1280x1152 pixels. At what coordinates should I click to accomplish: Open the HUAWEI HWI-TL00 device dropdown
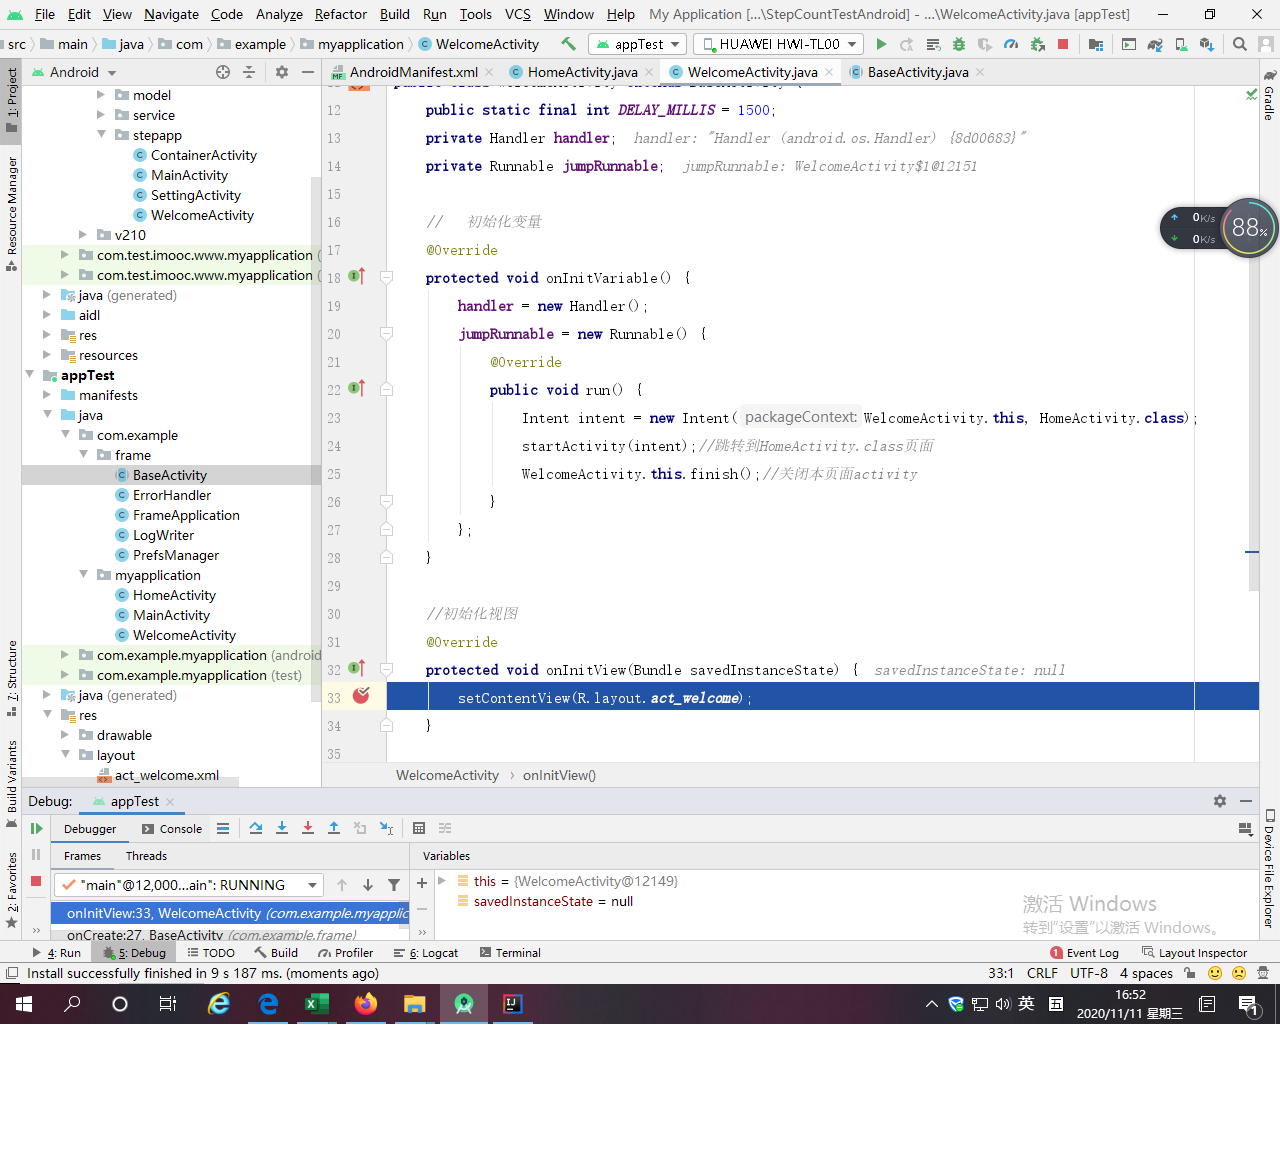[778, 44]
